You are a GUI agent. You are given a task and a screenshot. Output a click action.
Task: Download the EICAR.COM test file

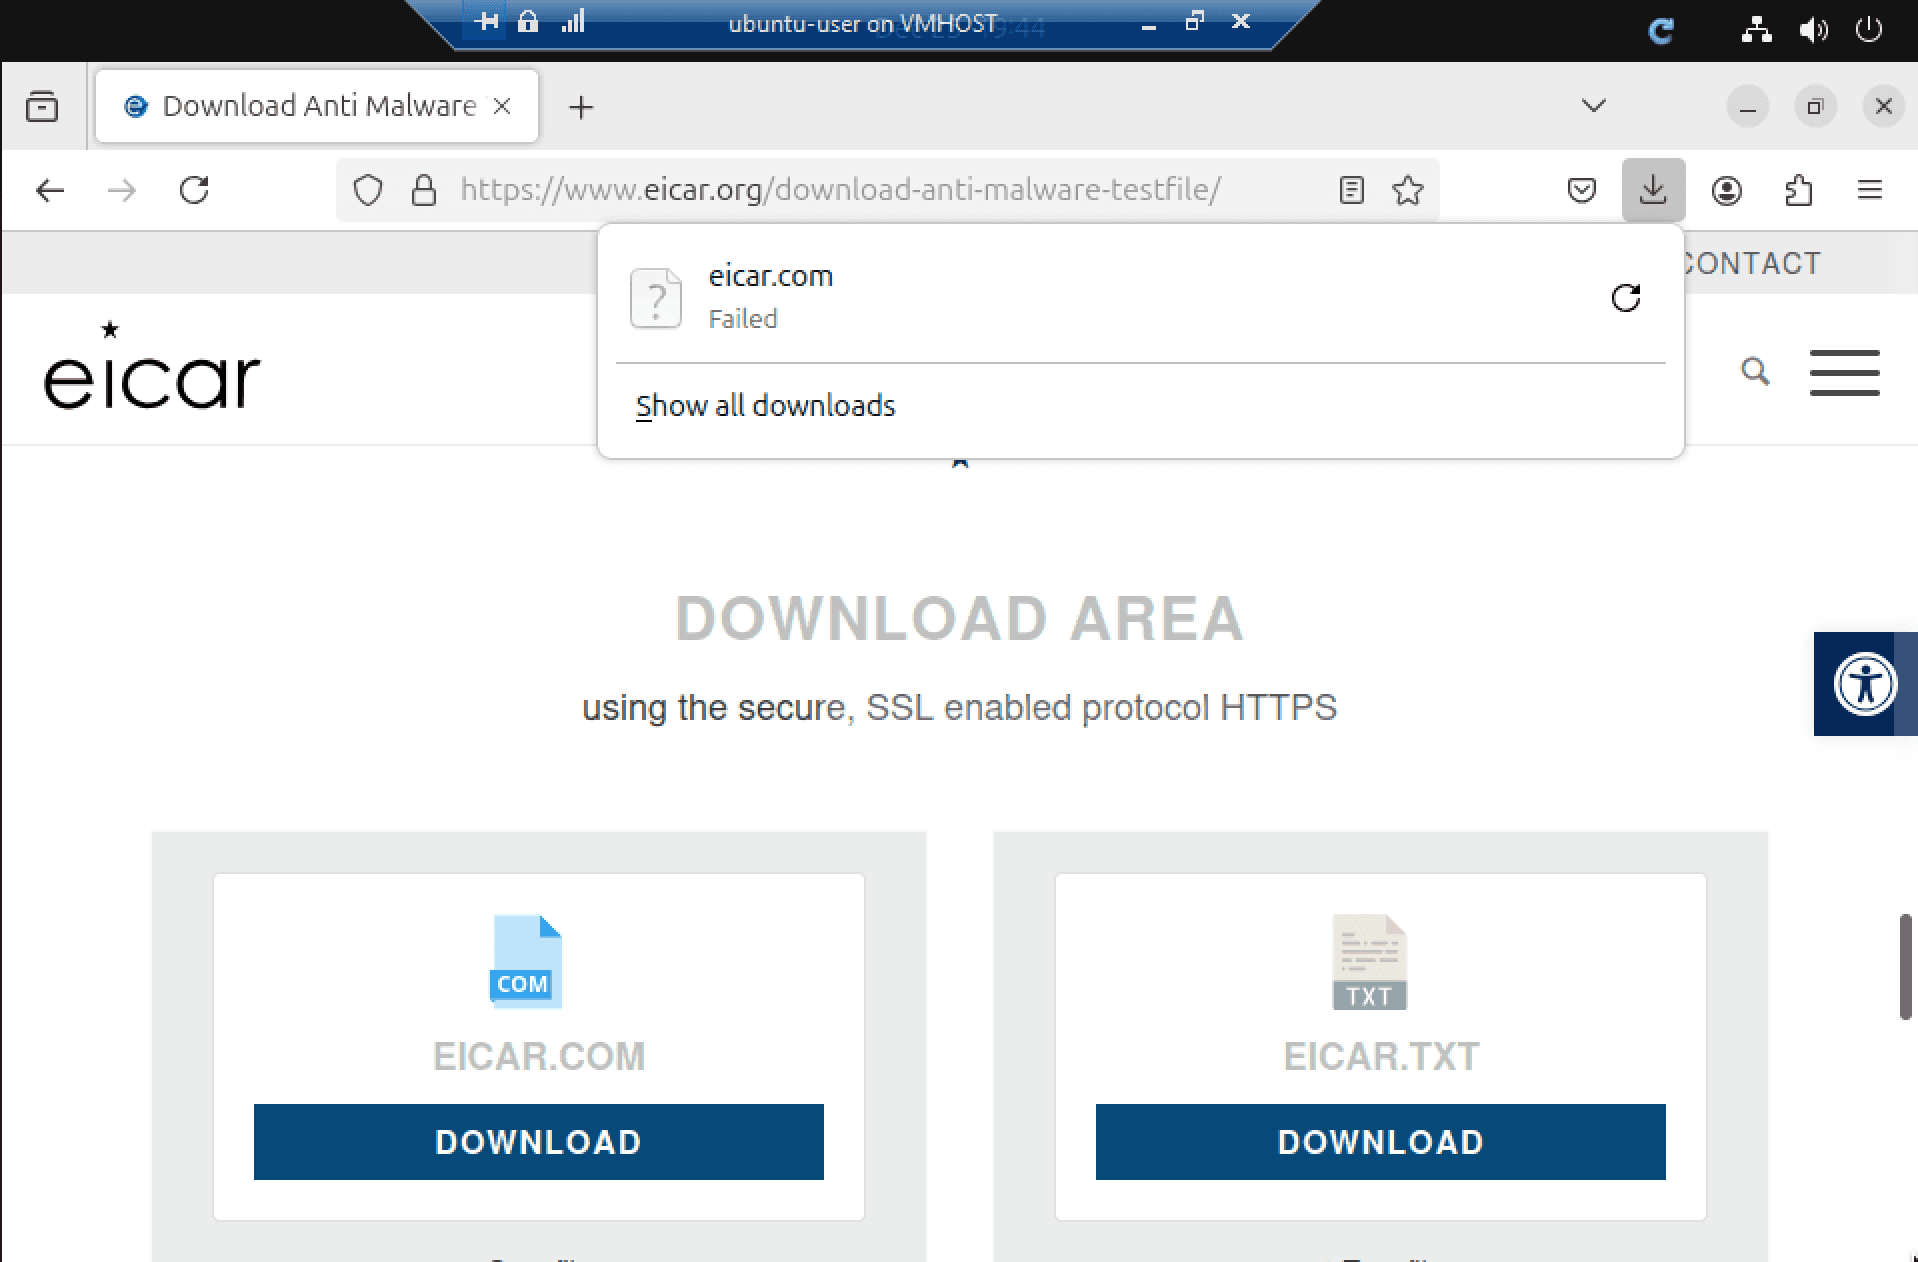coord(539,1142)
